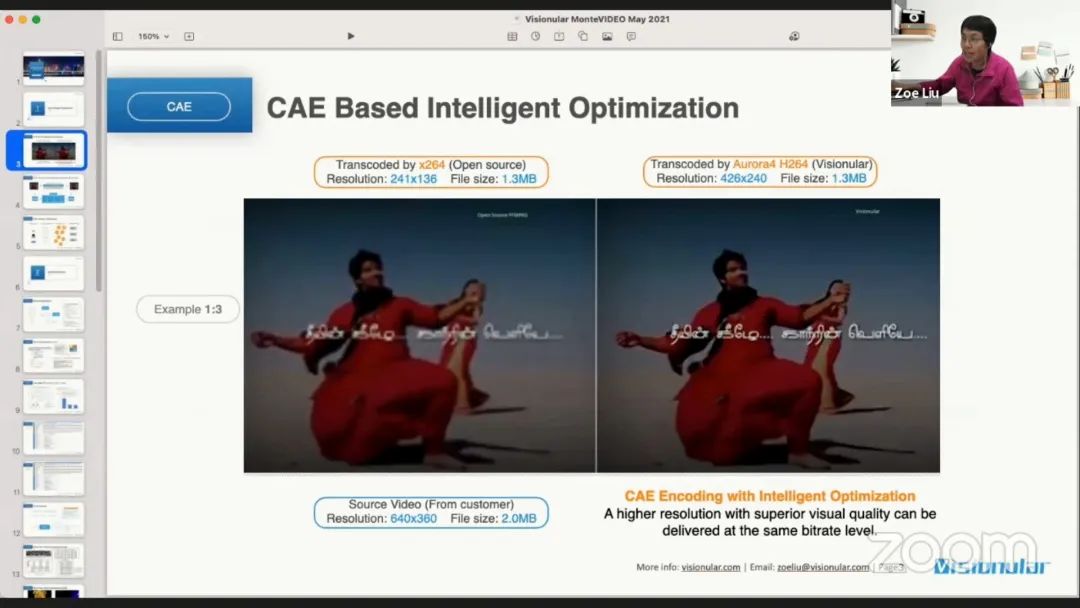Add a text box using Text icon
Screen dimensions: 1080x608
[x=559, y=36]
